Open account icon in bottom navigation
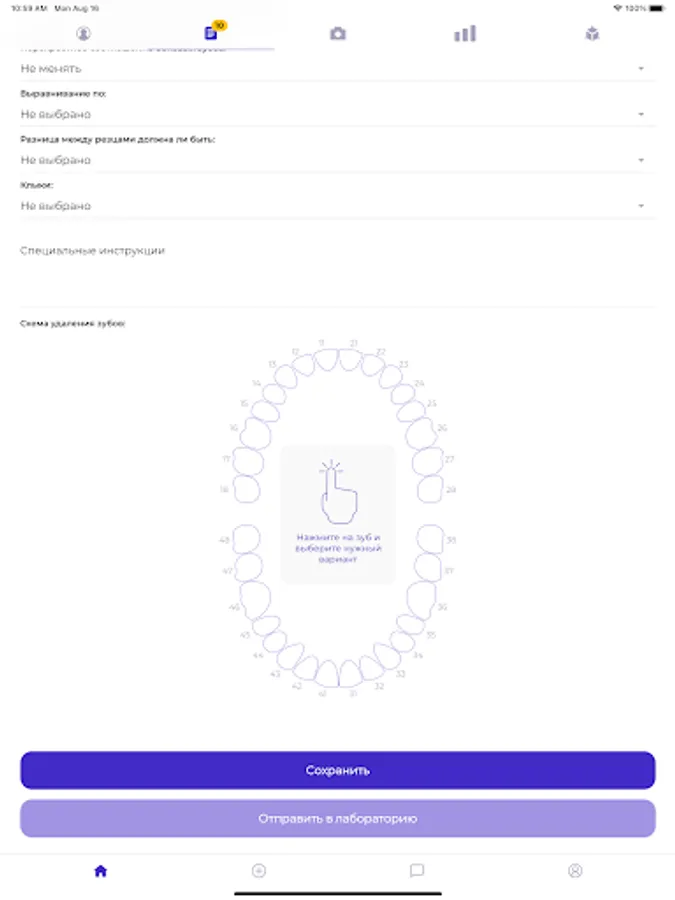The image size is (675, 900). [x=575, y=871]
